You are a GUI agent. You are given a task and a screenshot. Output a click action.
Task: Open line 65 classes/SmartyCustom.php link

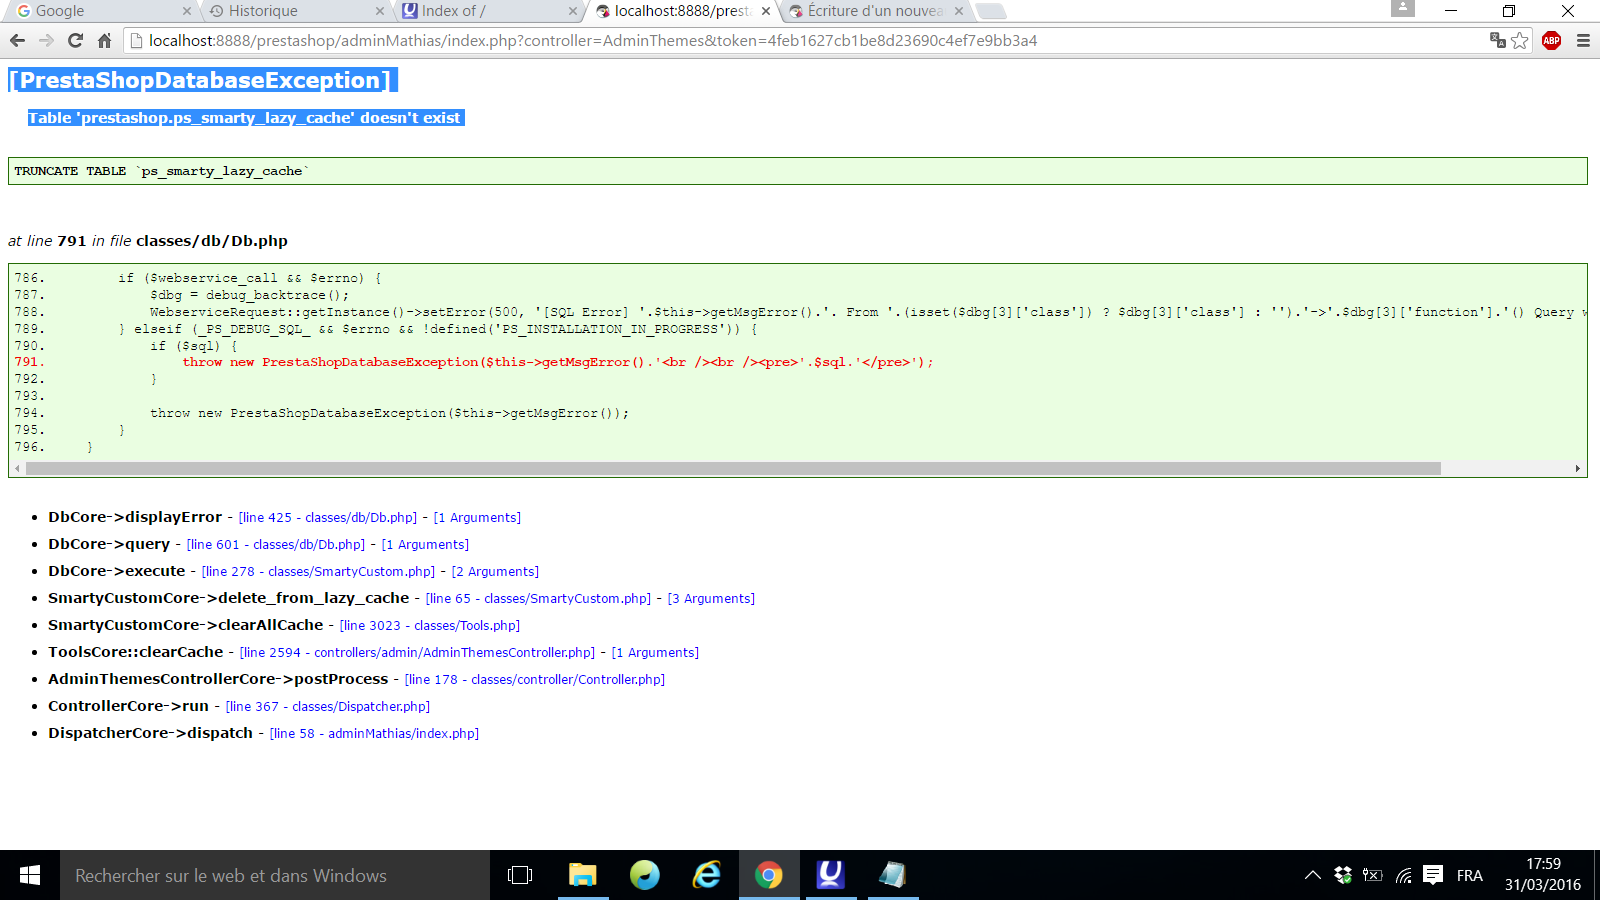[538, 599]
